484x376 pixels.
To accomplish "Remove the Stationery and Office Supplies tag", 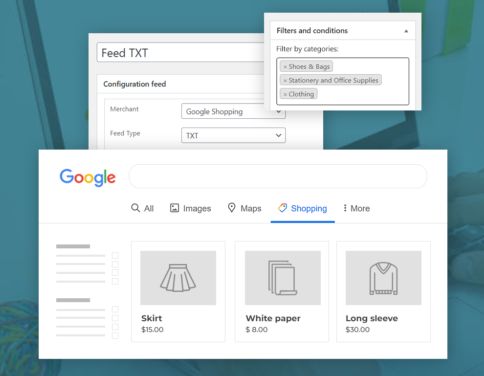I will click(x=285, y=81).
